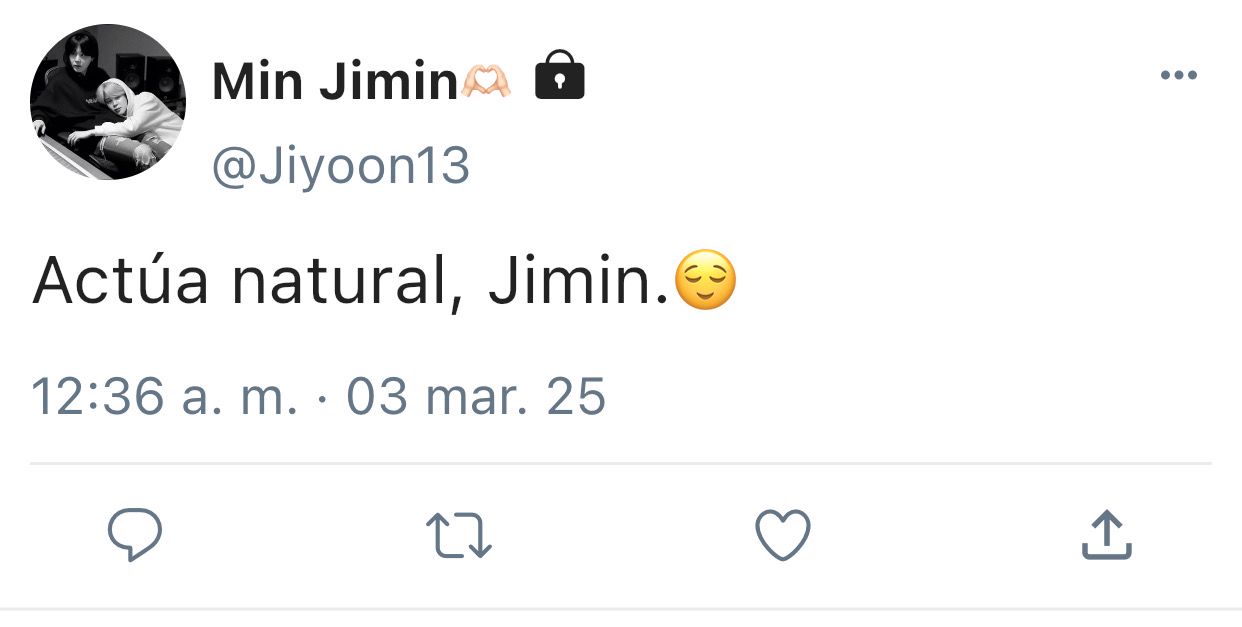
Task: Open the @Jiyoon13 handle link
Action: coord(340,166)
